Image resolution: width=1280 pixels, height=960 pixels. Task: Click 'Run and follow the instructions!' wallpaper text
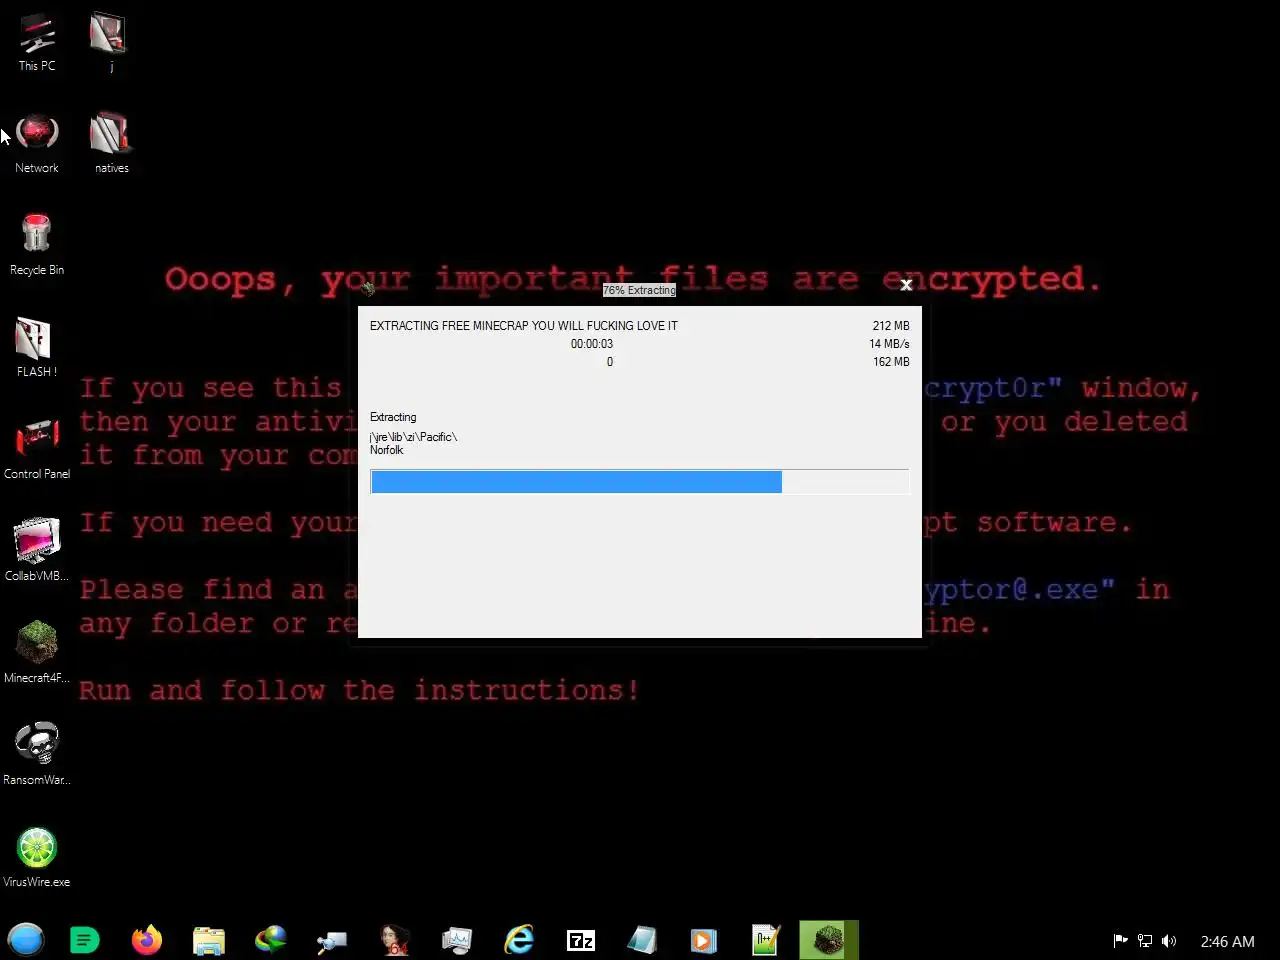(x=359, y=690)
